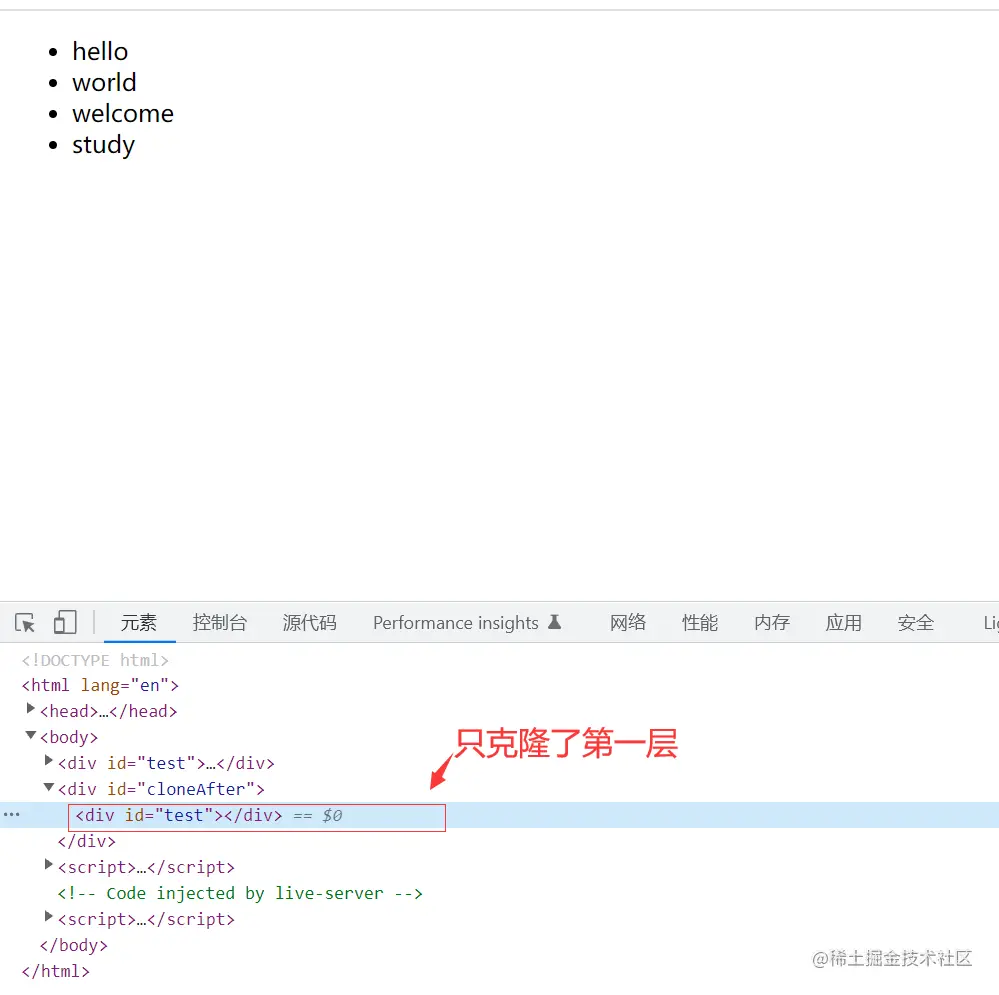Image resolution: width=999 pixels, height=995 pixels.
Task: Open the 网络 tab
Action: point(628,622)
